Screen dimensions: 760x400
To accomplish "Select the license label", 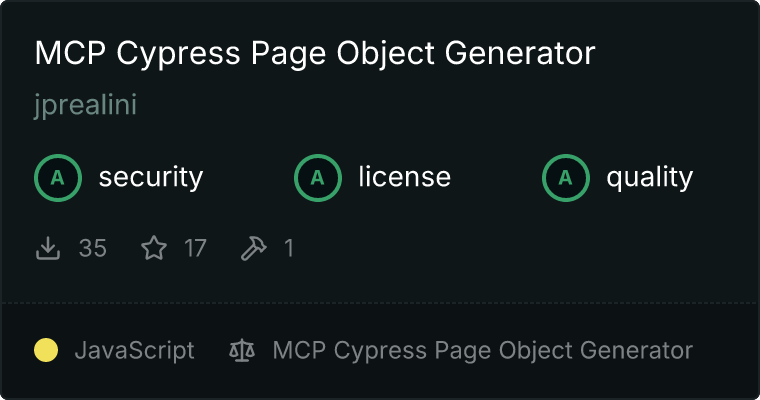I will click(405, 177).
